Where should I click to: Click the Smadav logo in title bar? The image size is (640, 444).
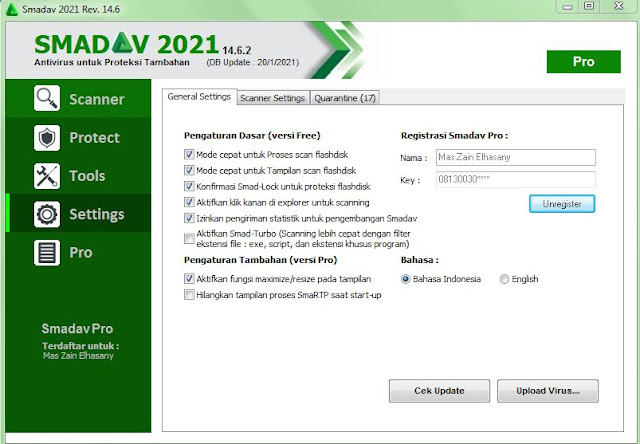pyautogui.click(x=11, y=9)
